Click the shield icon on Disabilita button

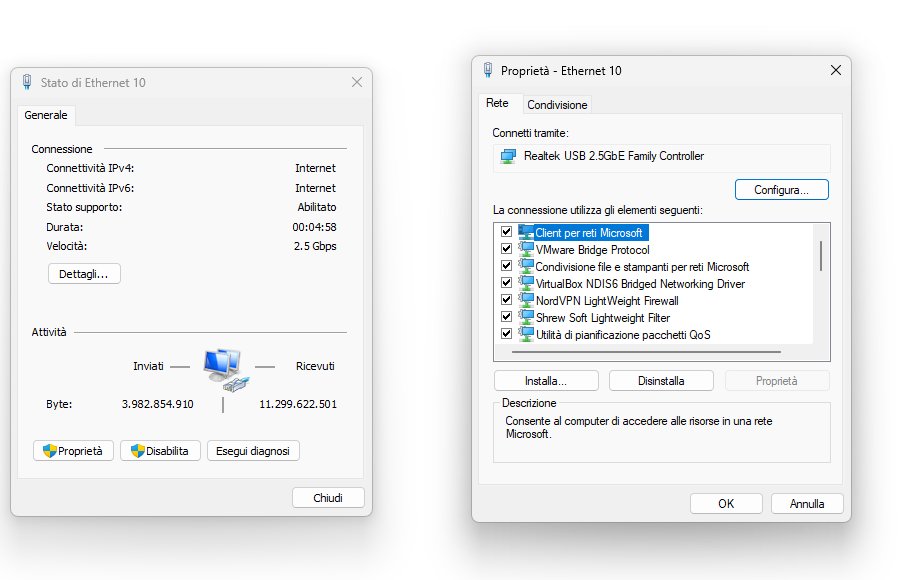(138, 451)
